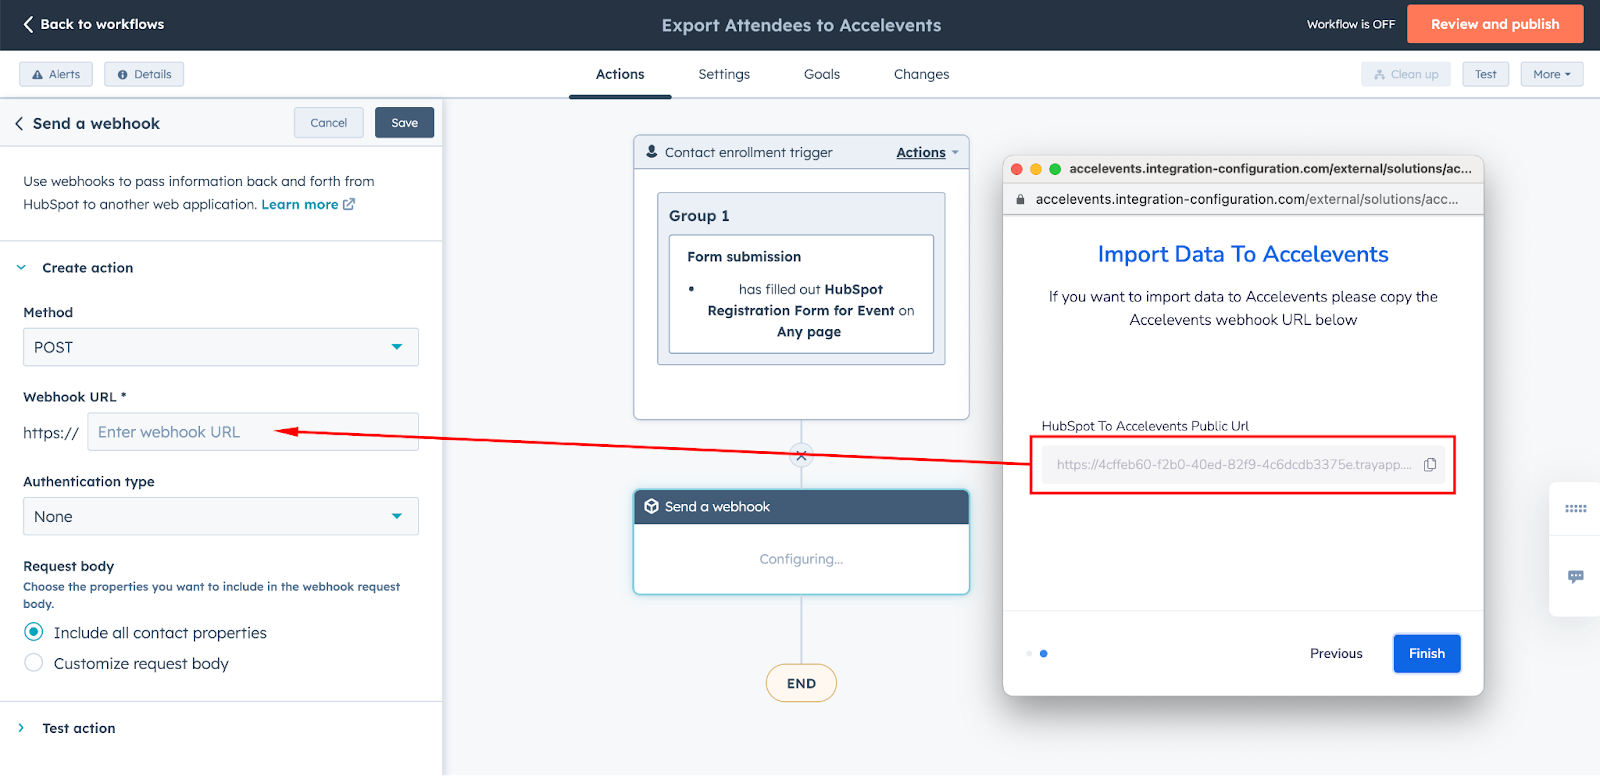Click the Export Attendees to Accelevents title
This screenshot has width=1600, height=776.
(801, 25)
